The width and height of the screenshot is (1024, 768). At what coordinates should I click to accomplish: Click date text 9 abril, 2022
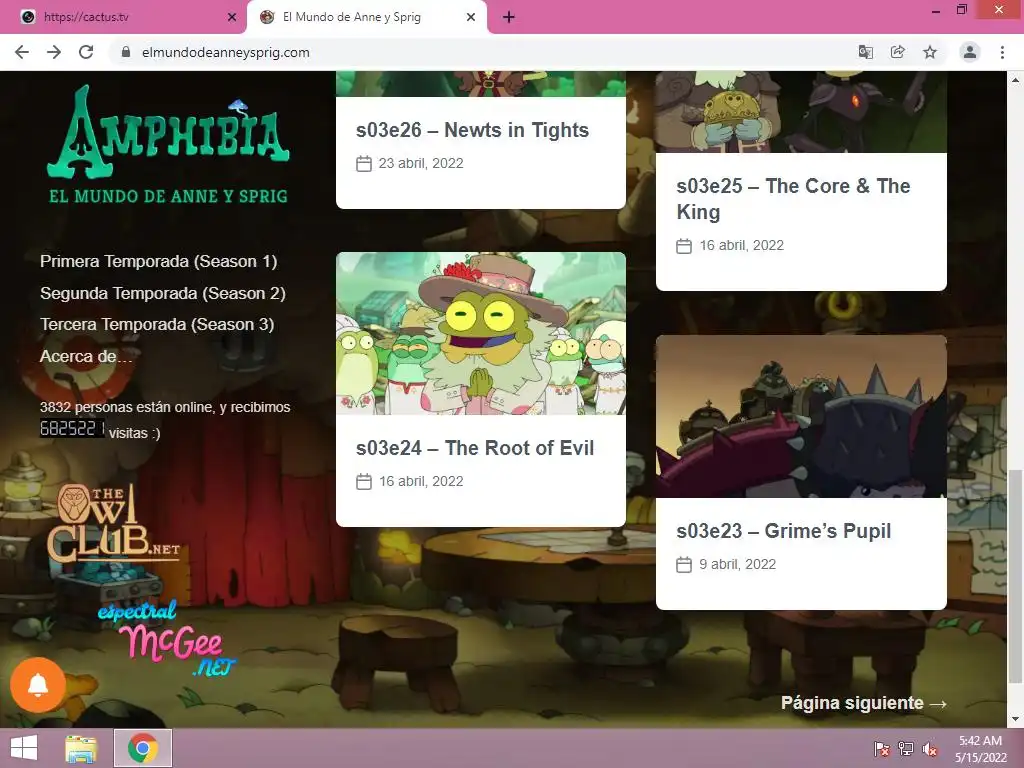click(738, 564)
